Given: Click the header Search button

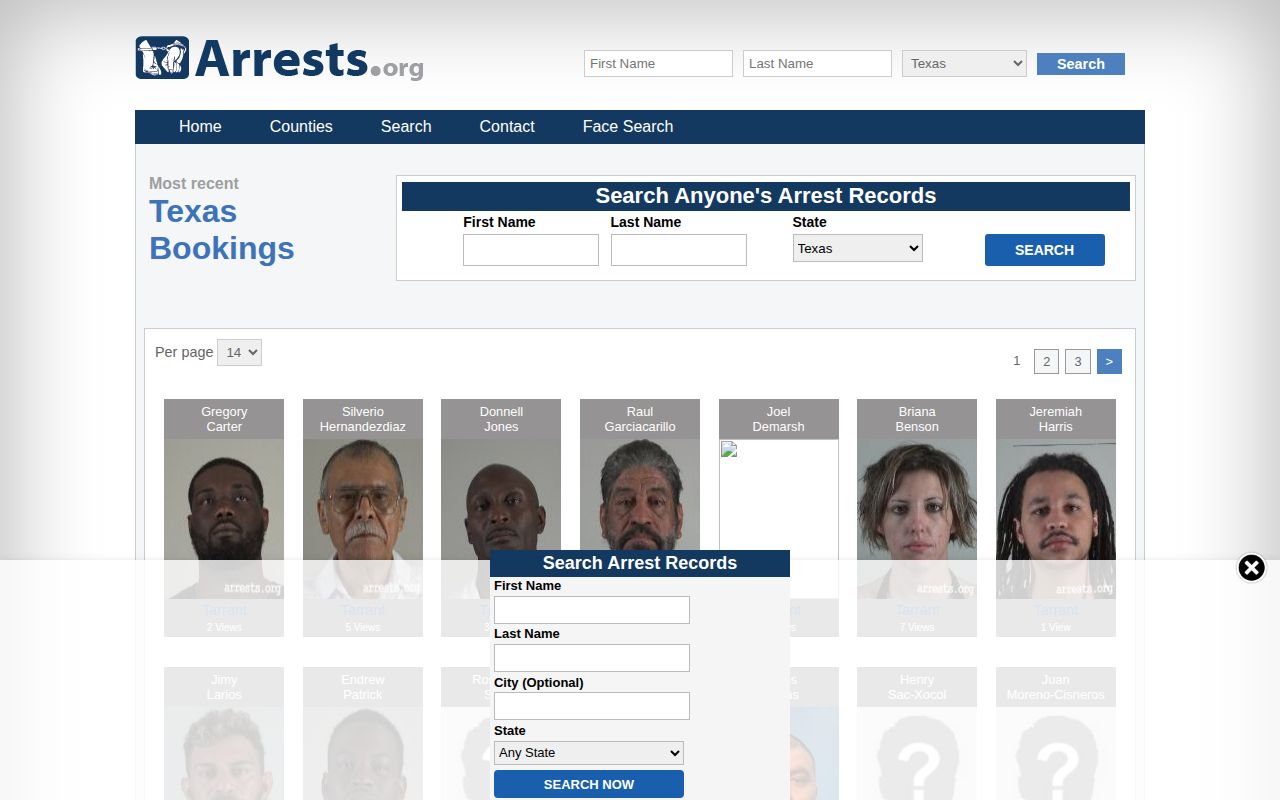Looking at the screenshot, I should pyautogui.click(x=1081, y=64).
